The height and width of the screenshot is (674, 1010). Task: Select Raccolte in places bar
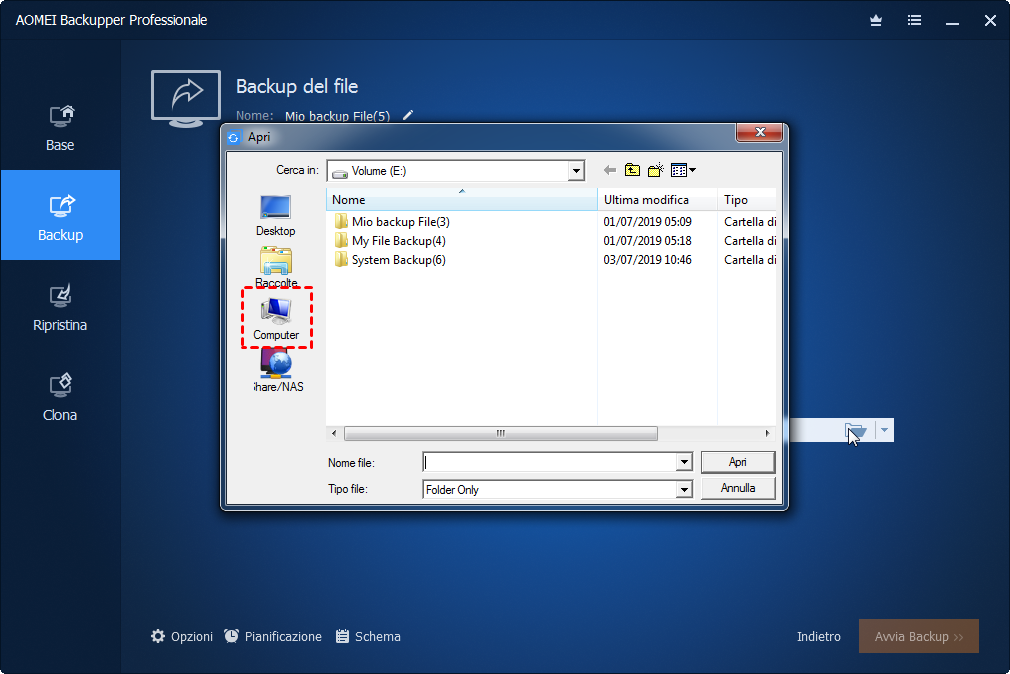tap(276, 267)
